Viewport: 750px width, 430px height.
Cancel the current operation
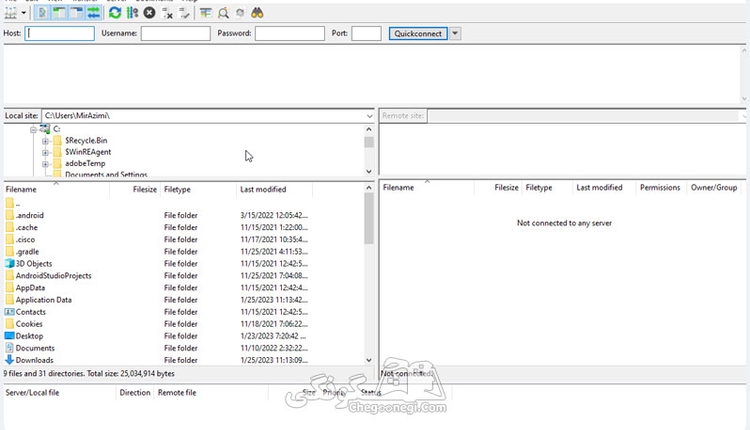[150, 13]
